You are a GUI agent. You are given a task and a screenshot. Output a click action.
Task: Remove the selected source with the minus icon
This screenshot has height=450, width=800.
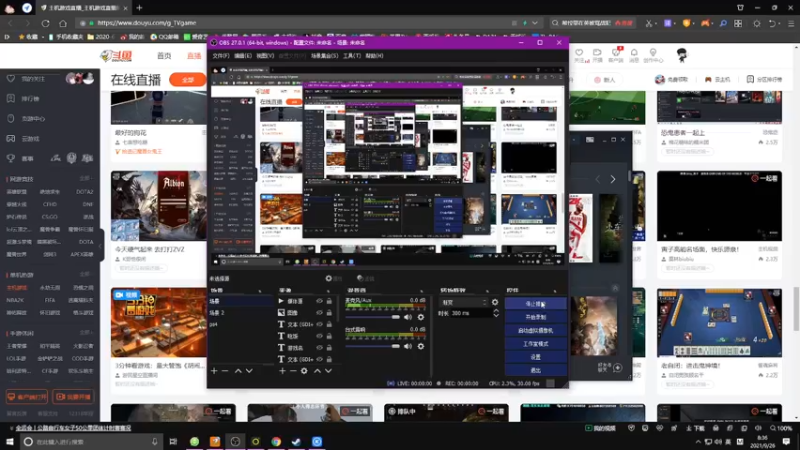(x=293, y=371)
